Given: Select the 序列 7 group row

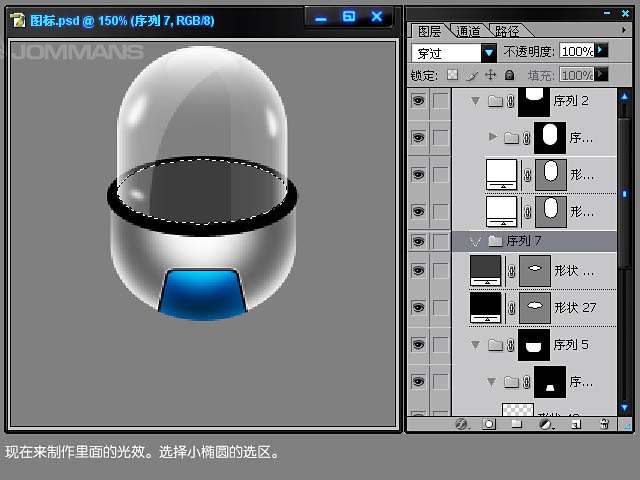Looking at the screenshot, I should click(x=534, y=241).
